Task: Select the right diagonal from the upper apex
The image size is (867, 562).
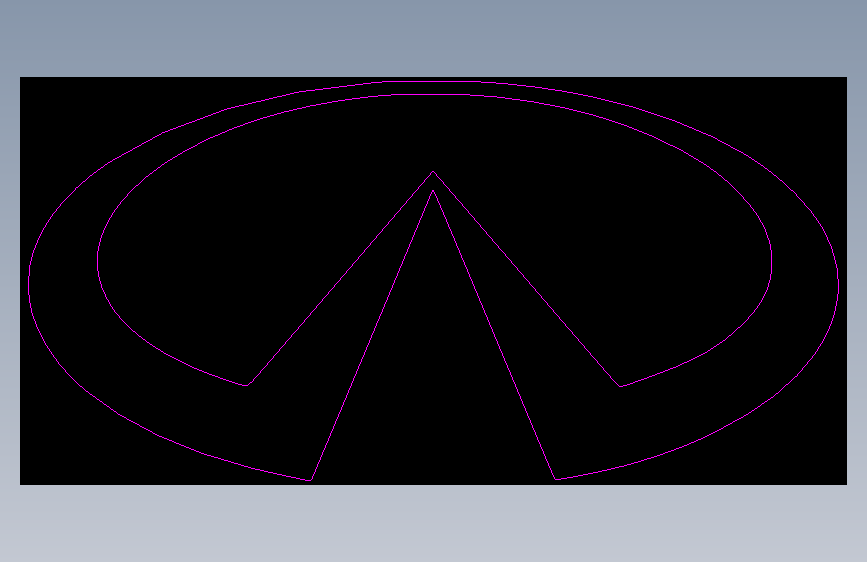Action: [x=526, y=279]
